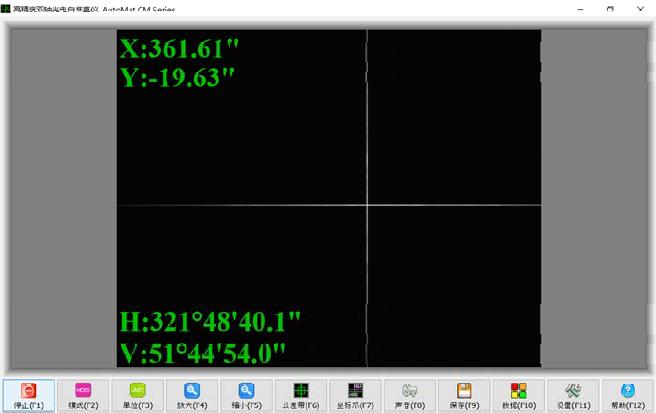Image resolution: width=656 pixels, height=413 pixels.
Task: Click the Y offset reading -19.63"
Action: pyautogui.click(x=177, y=78)
